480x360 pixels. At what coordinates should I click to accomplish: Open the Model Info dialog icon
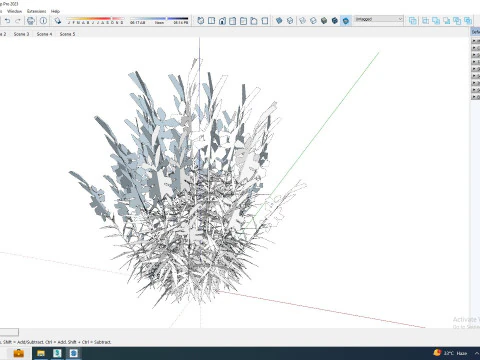(43, 21)
